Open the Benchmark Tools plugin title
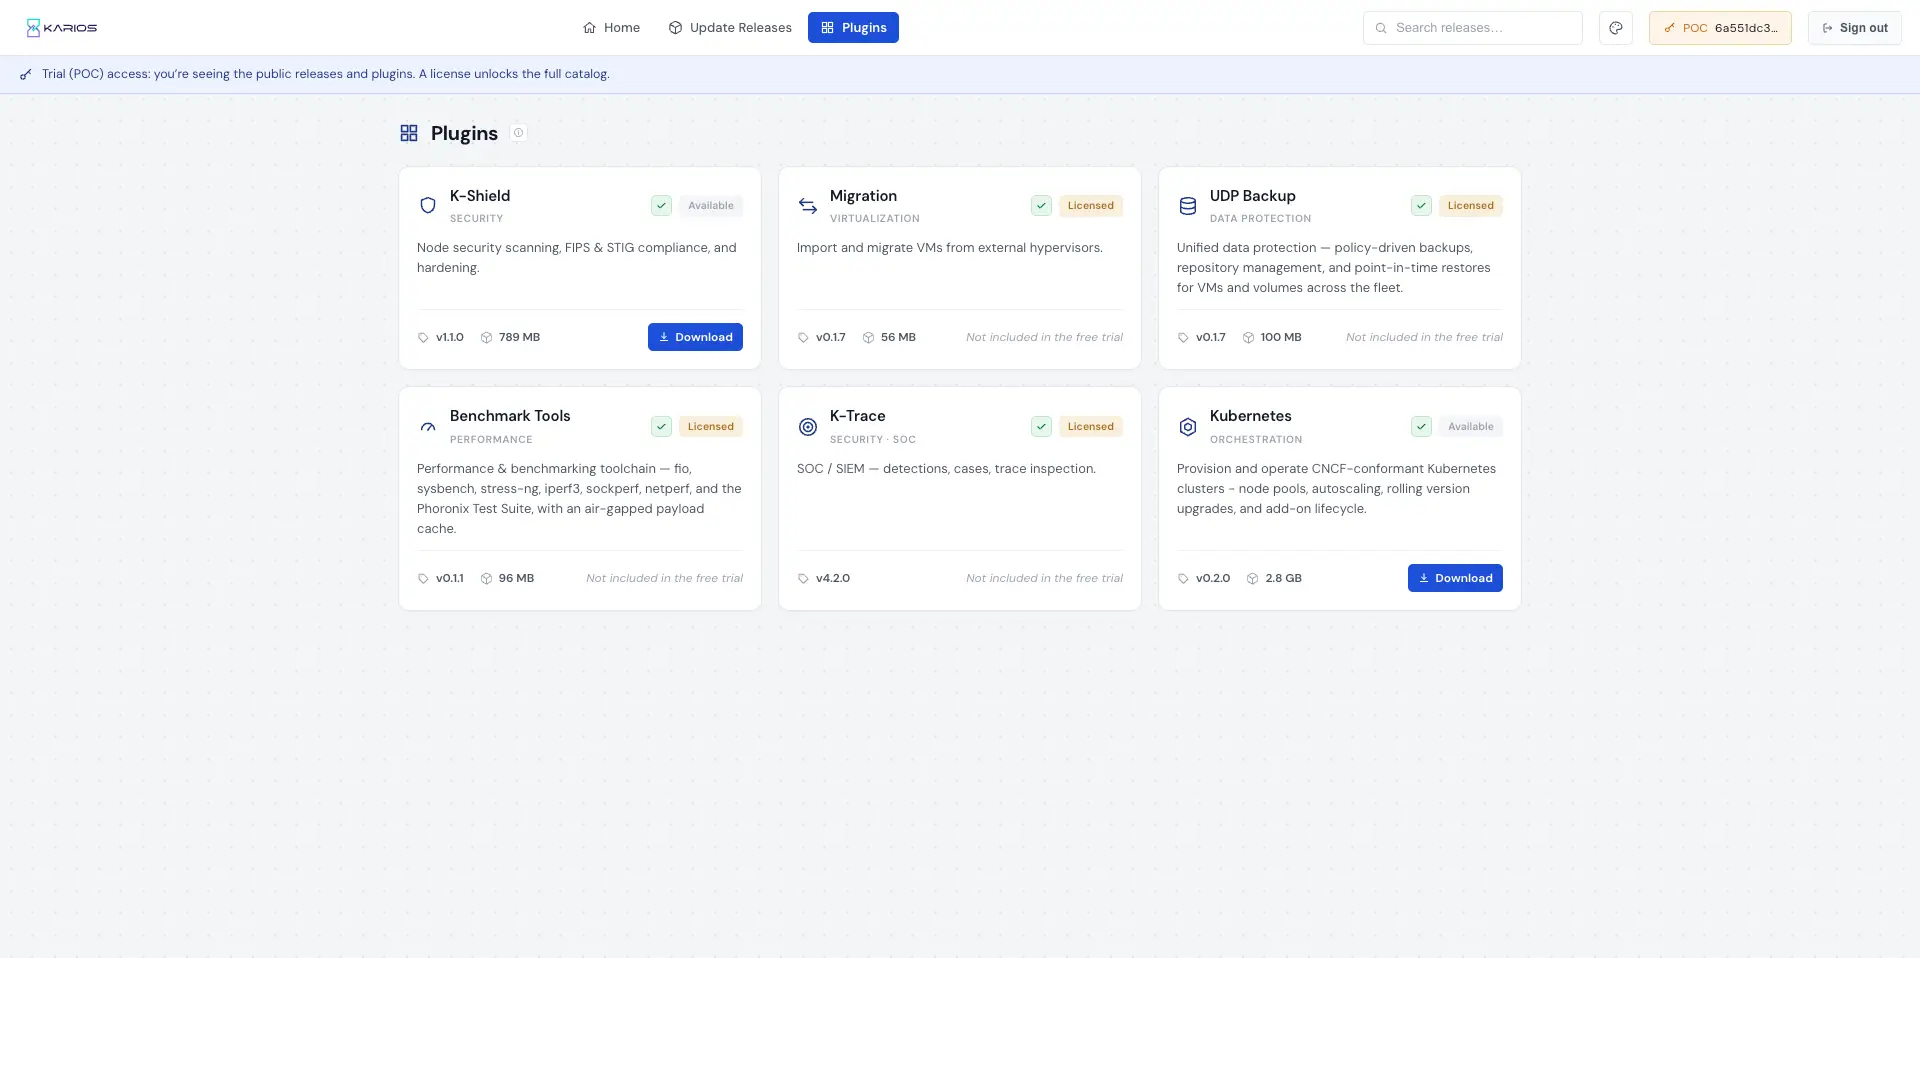Viewport: 1920px width, 1080px height. click(510, 416)
